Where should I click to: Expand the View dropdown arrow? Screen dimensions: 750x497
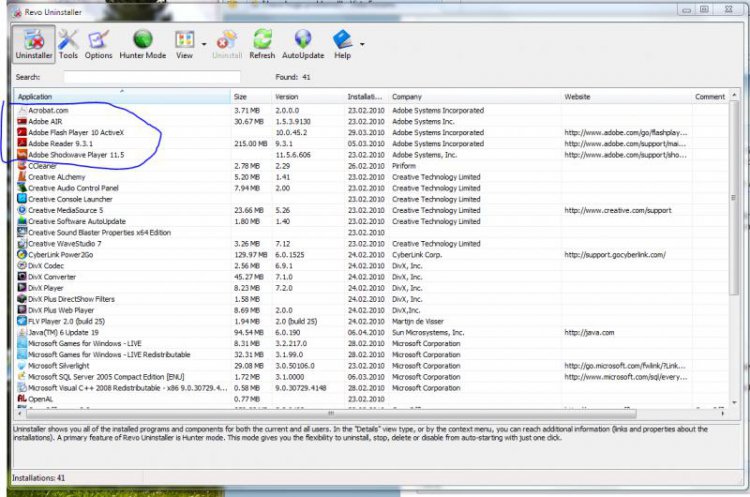[204, 44]
